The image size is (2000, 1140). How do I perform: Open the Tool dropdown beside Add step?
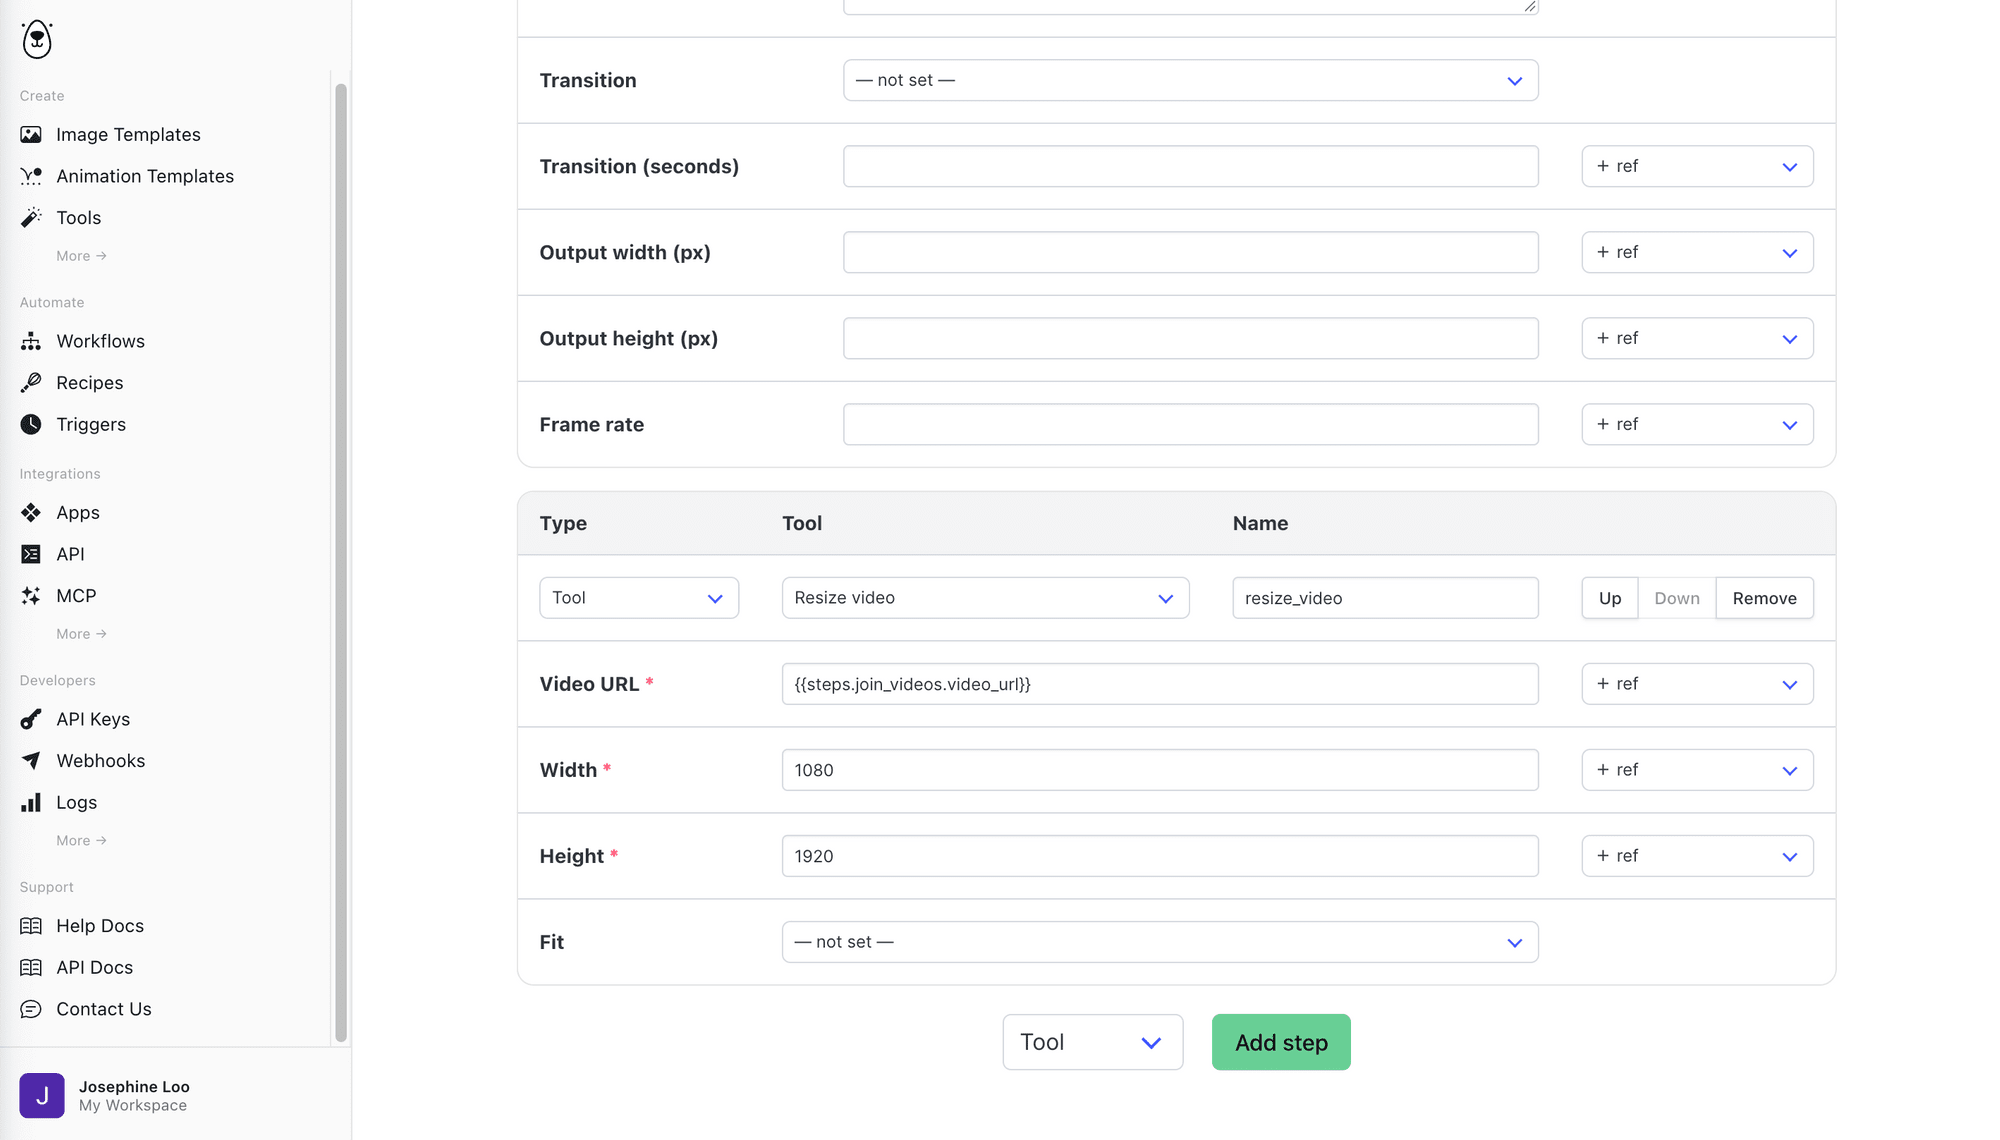point(1093,1042)
